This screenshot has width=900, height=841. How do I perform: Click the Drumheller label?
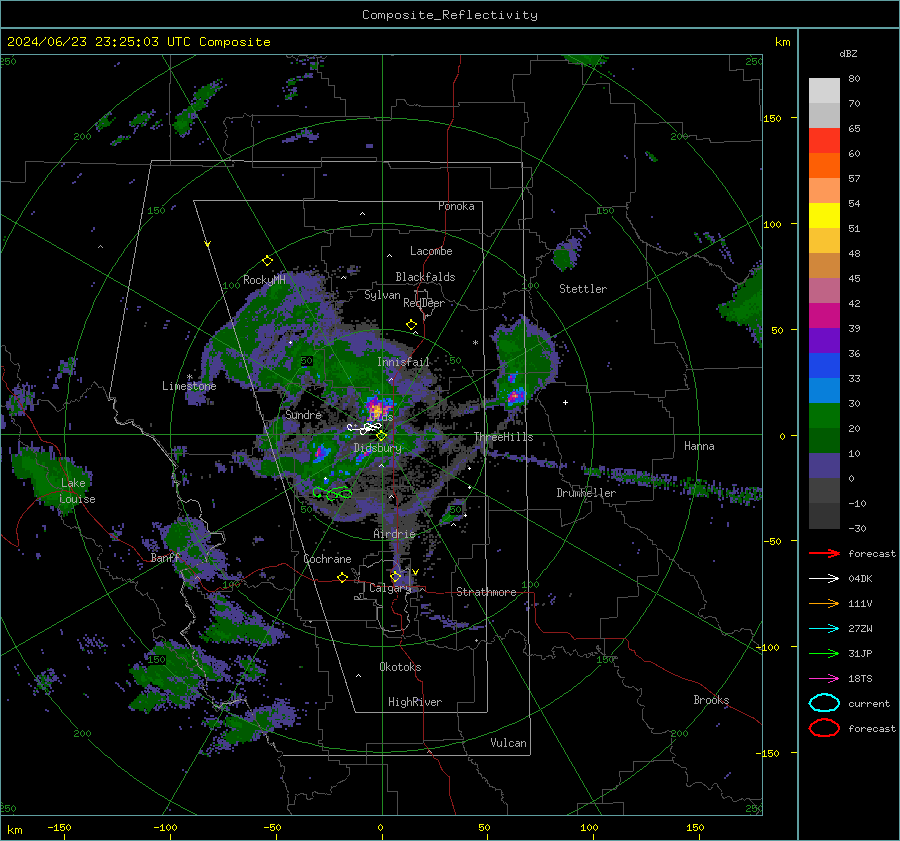point(586,493)
